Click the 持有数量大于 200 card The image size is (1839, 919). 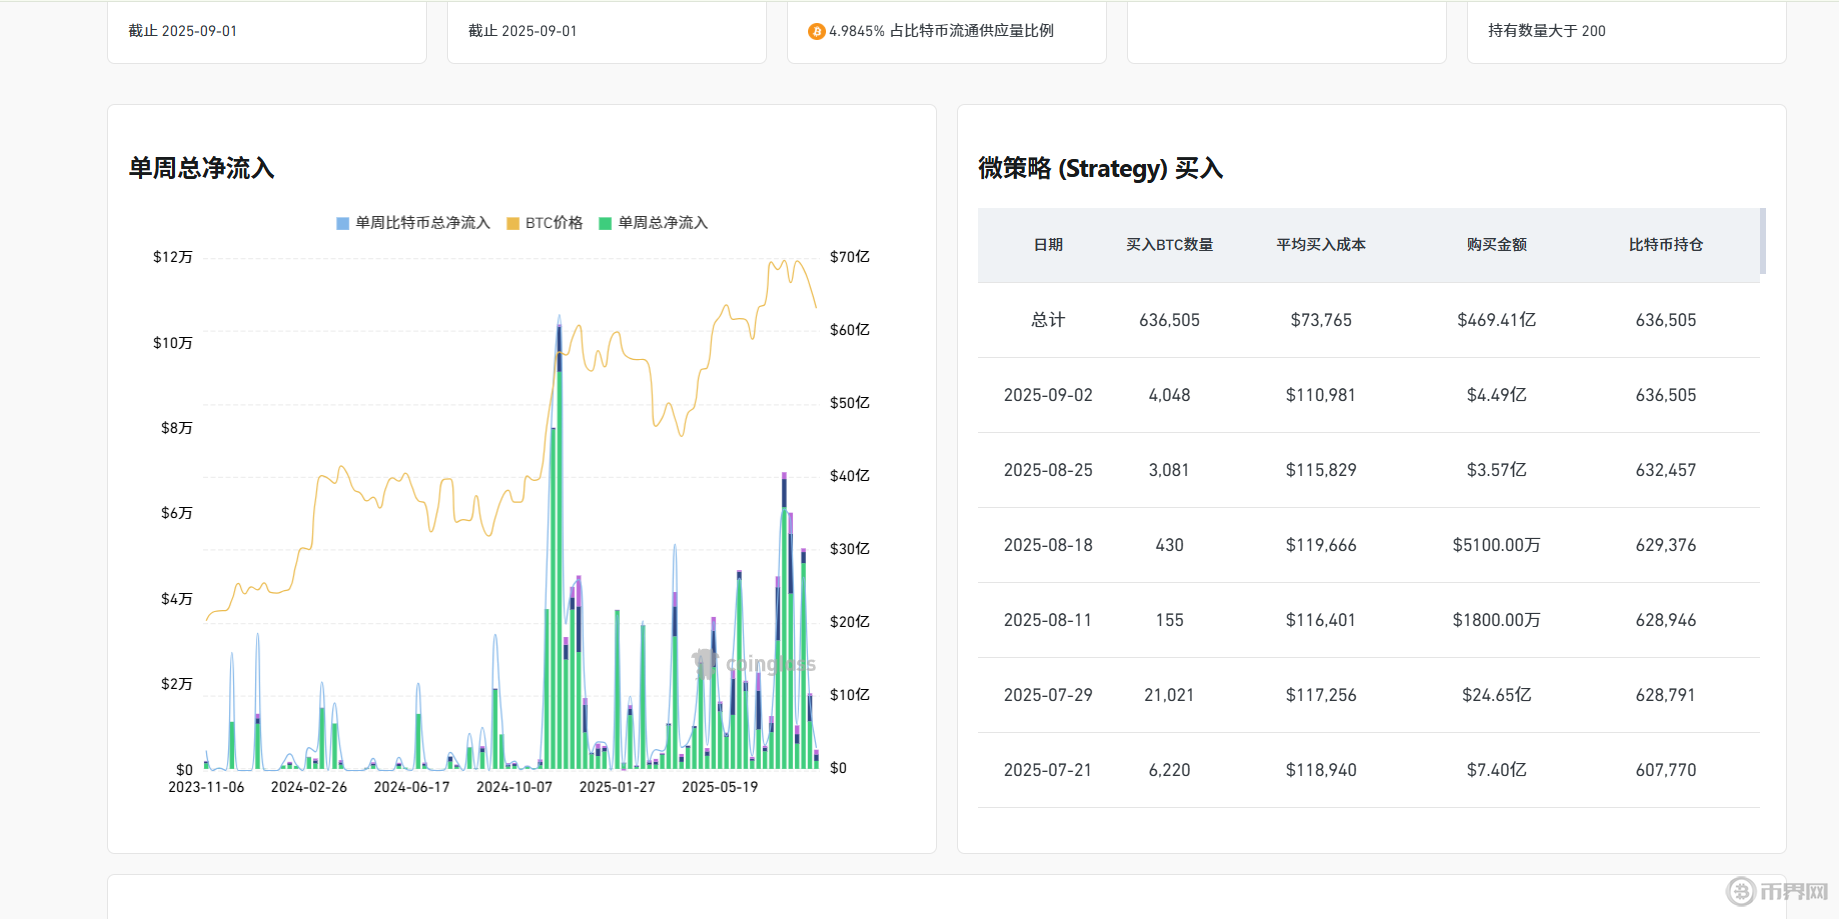point(1626,31)
